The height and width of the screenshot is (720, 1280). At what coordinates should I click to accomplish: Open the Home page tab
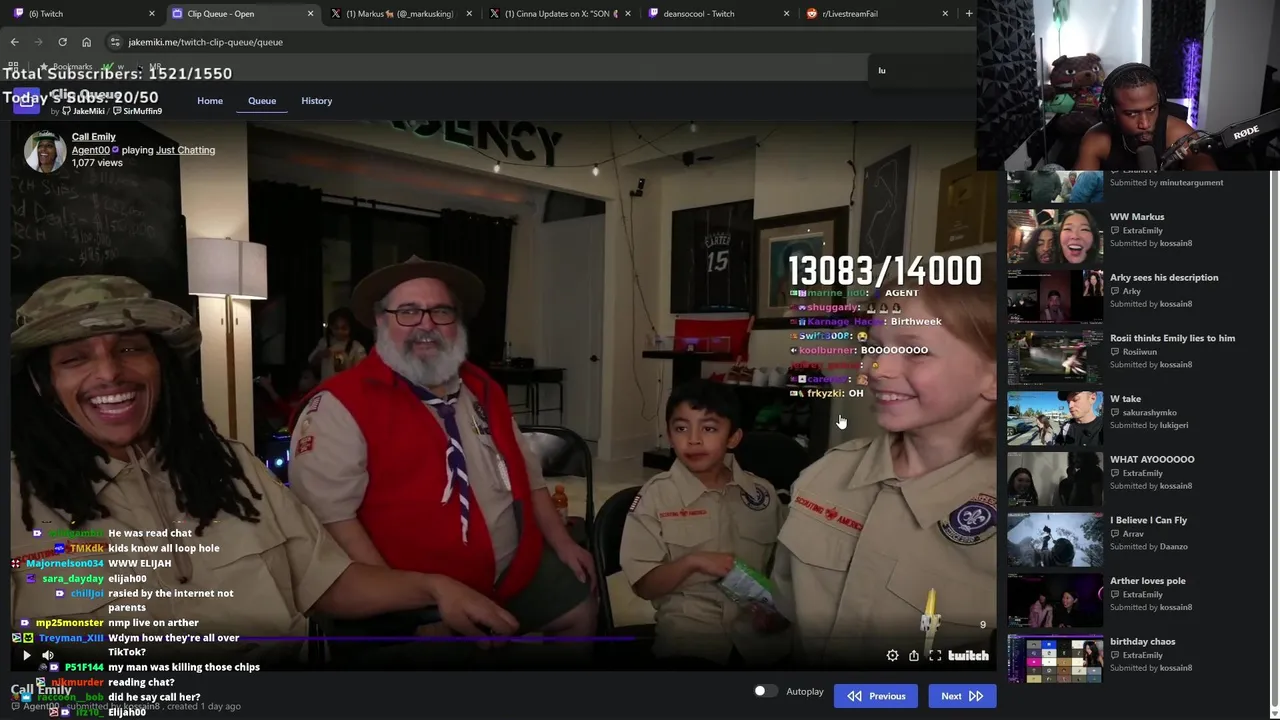click(x=210, y=101)
